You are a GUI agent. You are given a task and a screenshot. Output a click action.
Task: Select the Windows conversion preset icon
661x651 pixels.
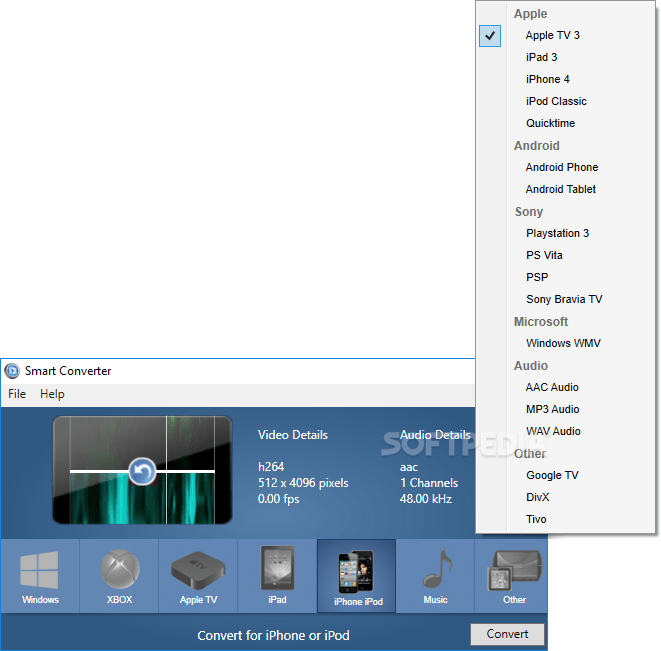coord(40,576)
